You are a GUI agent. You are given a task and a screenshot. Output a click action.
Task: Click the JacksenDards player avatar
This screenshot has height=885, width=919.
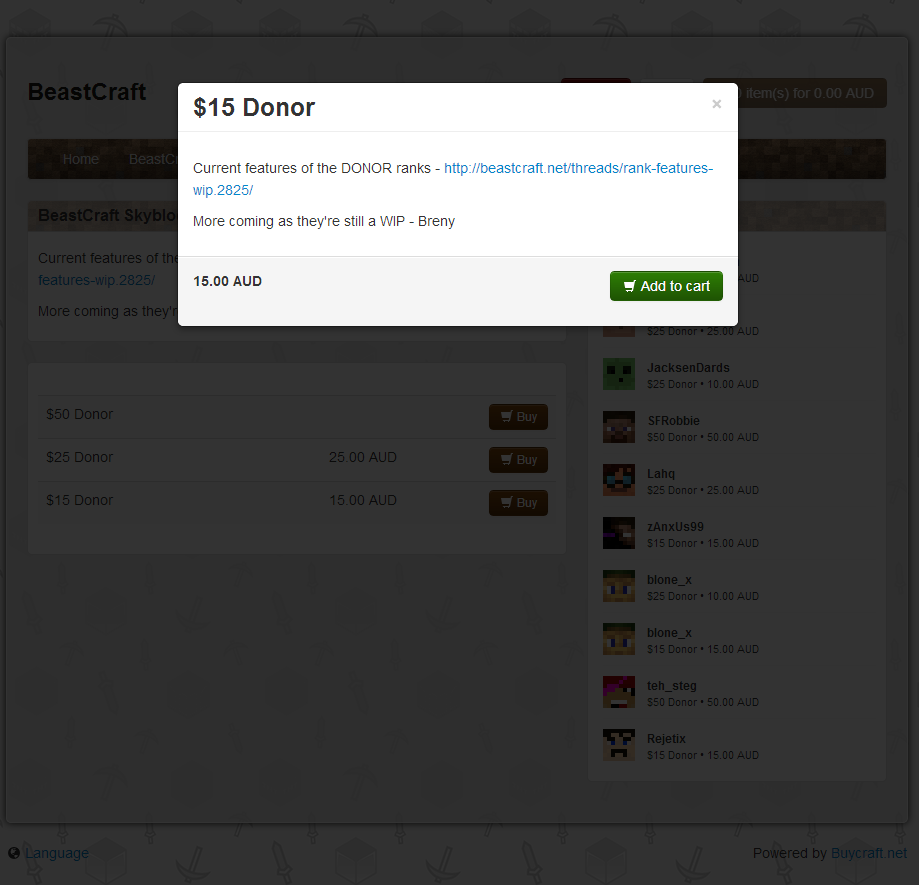pyautogui.click(x=619, y=374)
